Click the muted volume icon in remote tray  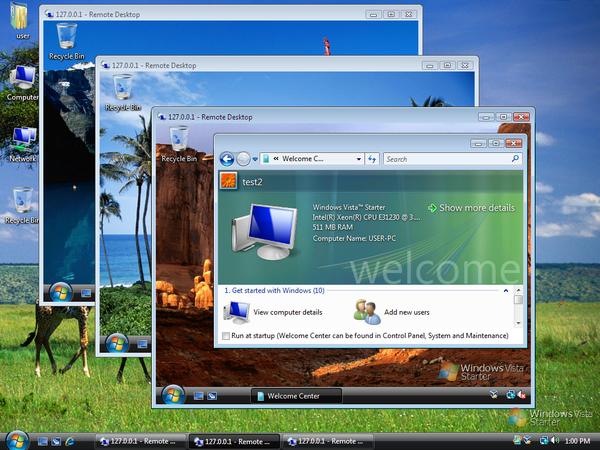521,395
